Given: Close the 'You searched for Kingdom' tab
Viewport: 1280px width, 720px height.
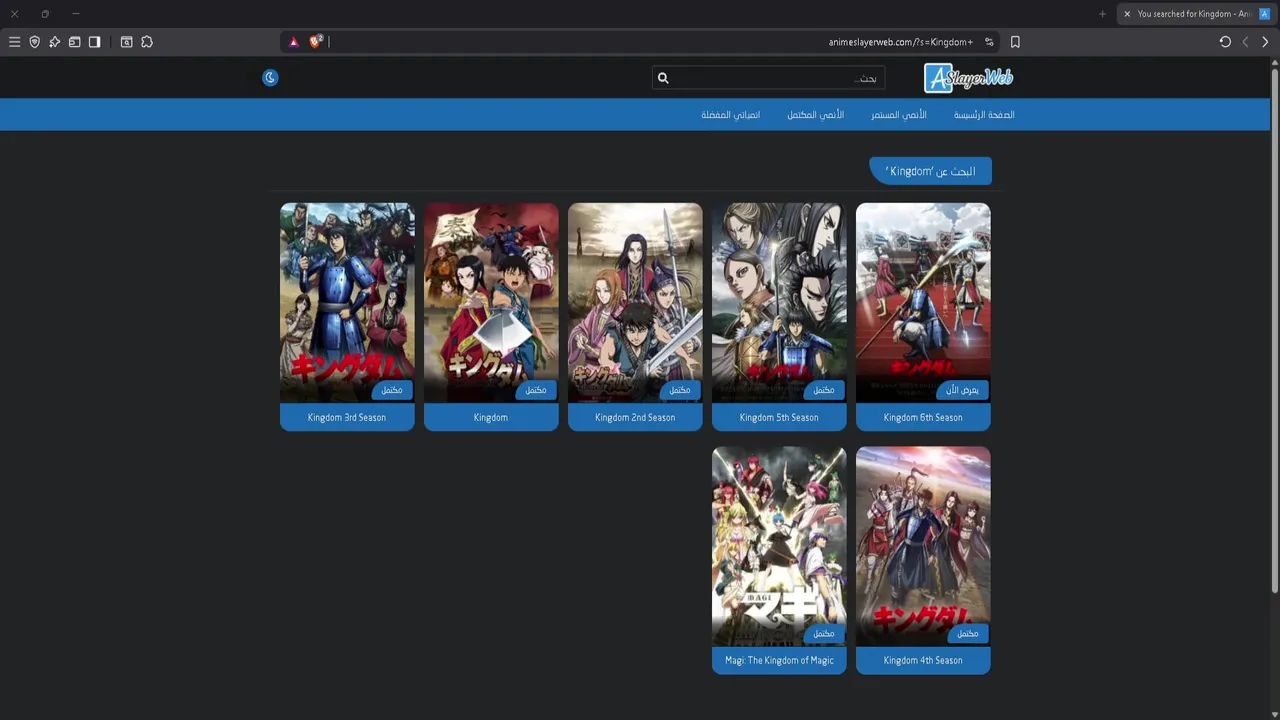Looking at the screenshot, I should 1127,14.
